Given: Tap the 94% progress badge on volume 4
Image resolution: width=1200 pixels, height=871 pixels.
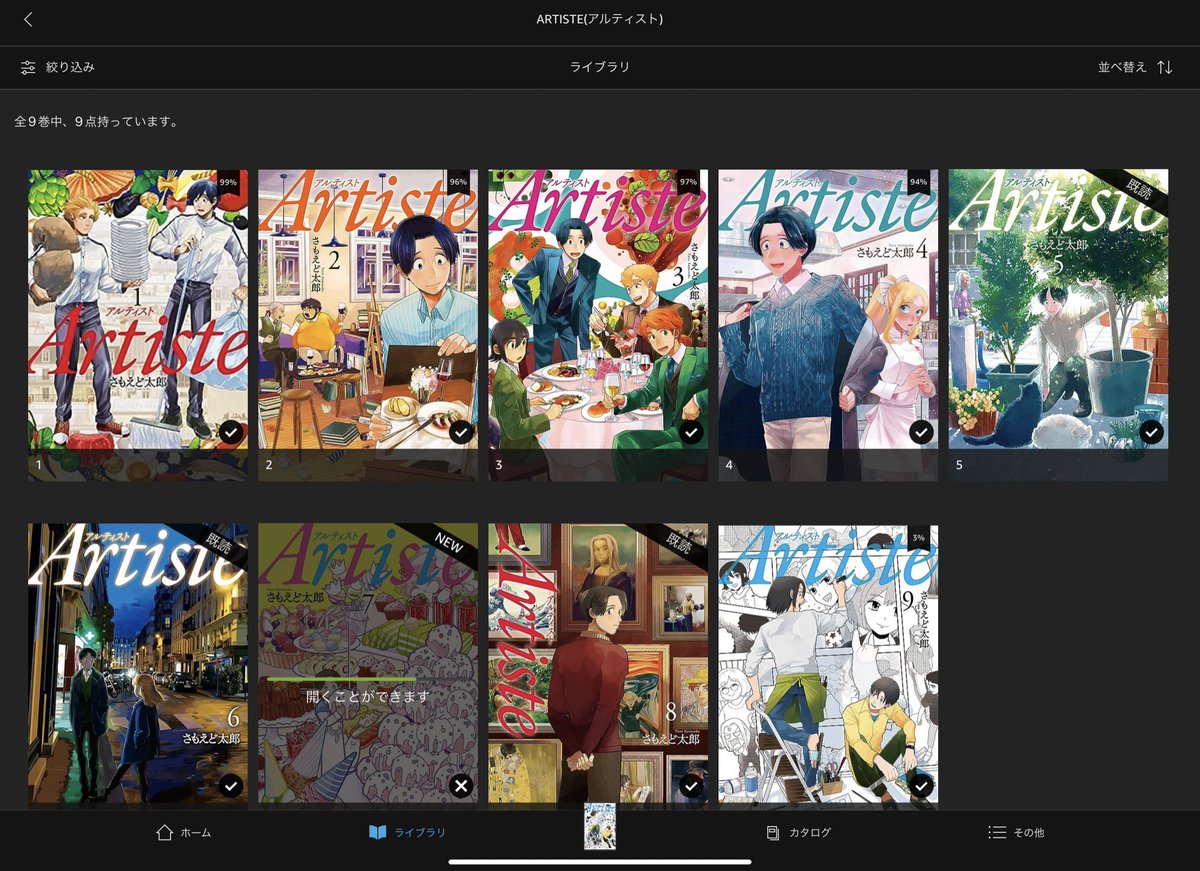Looking at the screenshot, I should [918, 182].
